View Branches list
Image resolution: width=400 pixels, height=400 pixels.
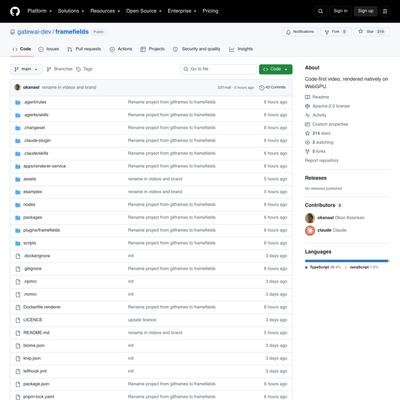pyautogui.click(x=59, y=69)
